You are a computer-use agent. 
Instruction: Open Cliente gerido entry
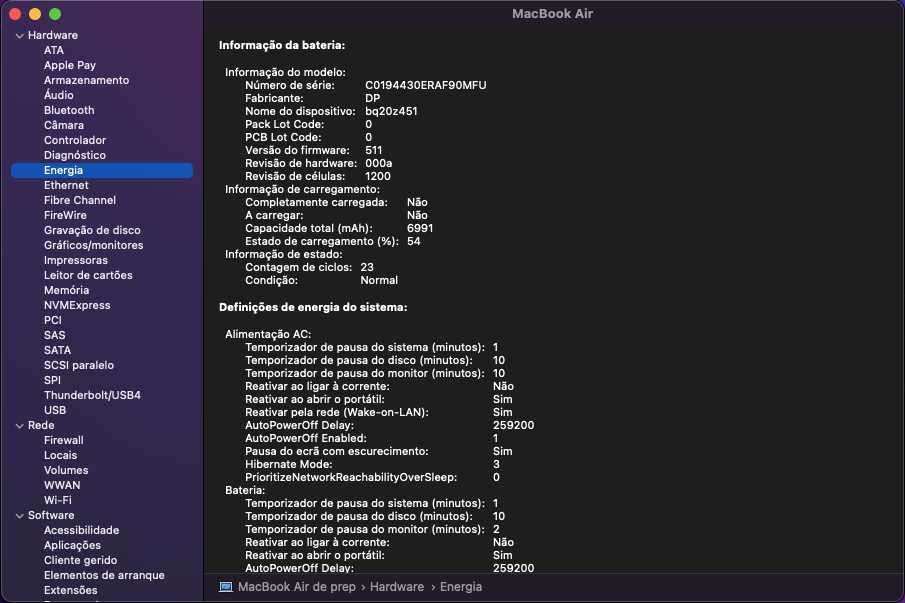(x=80, y=560)
